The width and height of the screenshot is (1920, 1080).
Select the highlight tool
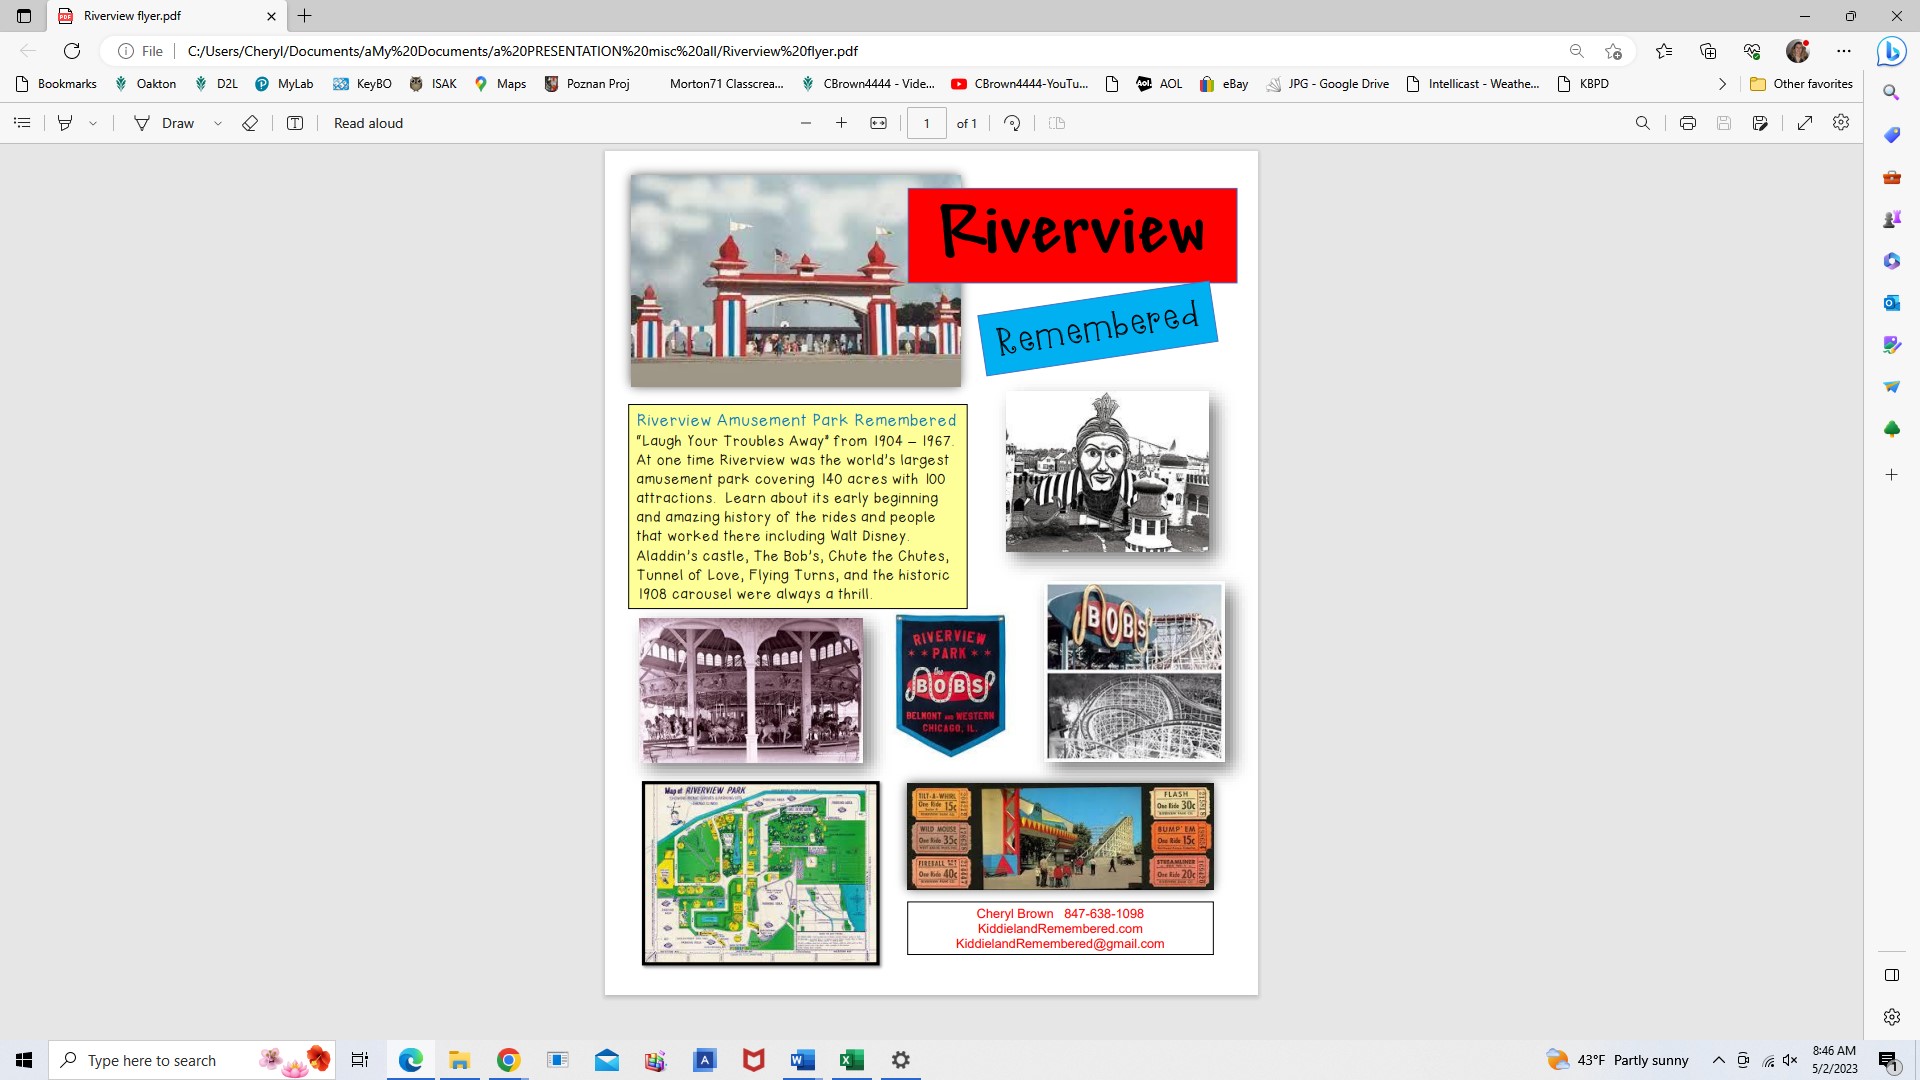click(x=65, y=123)
